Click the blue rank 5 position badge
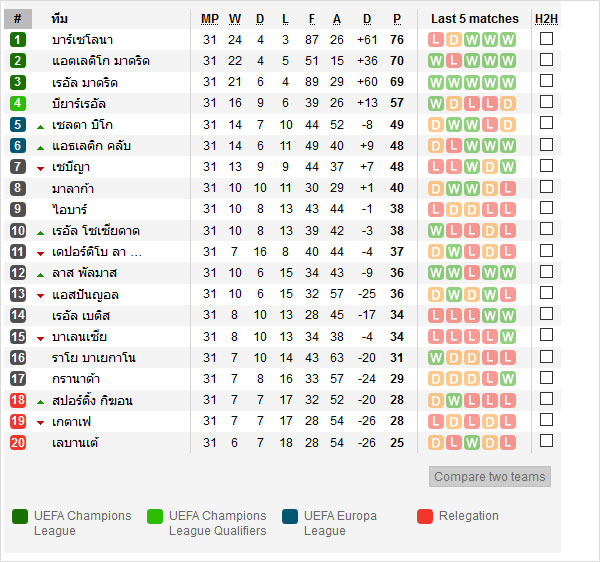600x562 pixels. [18, 125]
